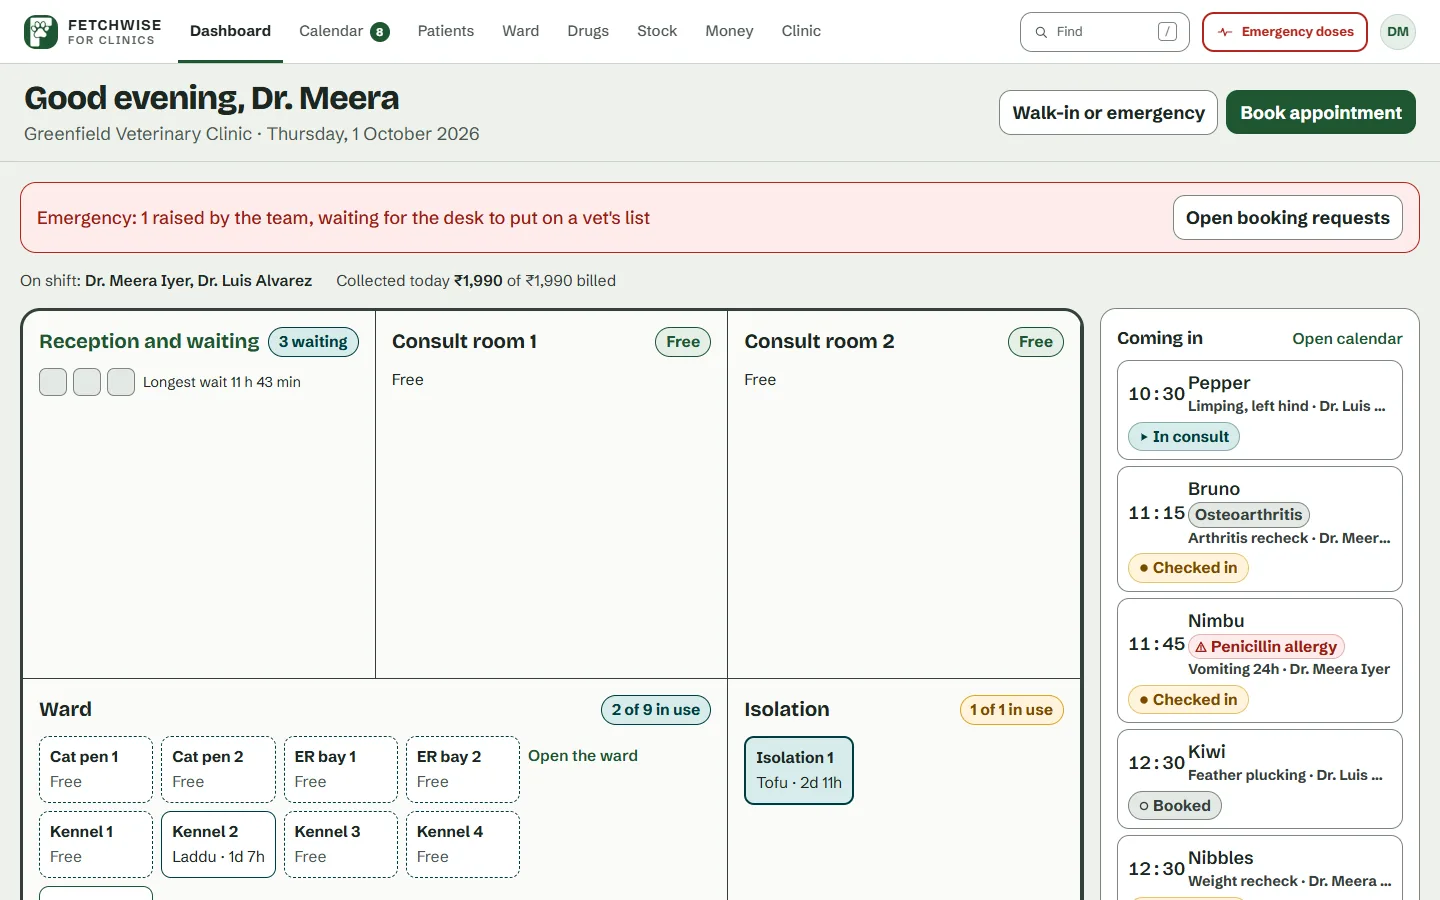This screenshot has width=1440, height=900.
Task: Click the play icon in the In consult badge
Action: coord(1144,437)
